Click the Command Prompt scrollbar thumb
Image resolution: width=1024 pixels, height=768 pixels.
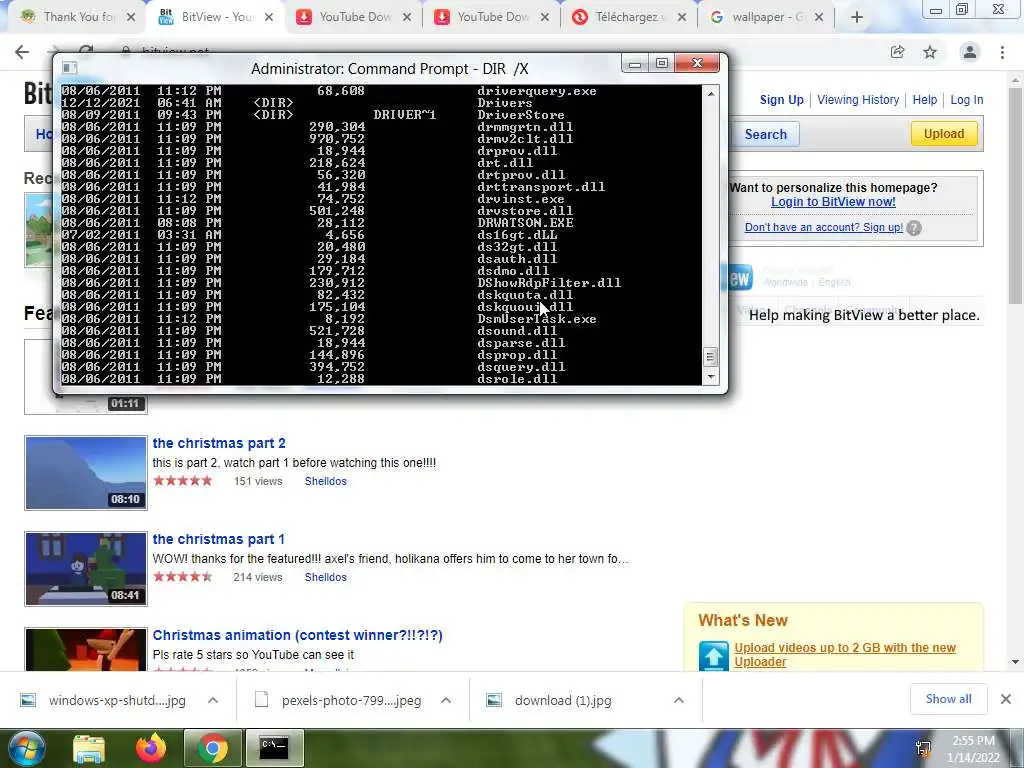point(711,357)
